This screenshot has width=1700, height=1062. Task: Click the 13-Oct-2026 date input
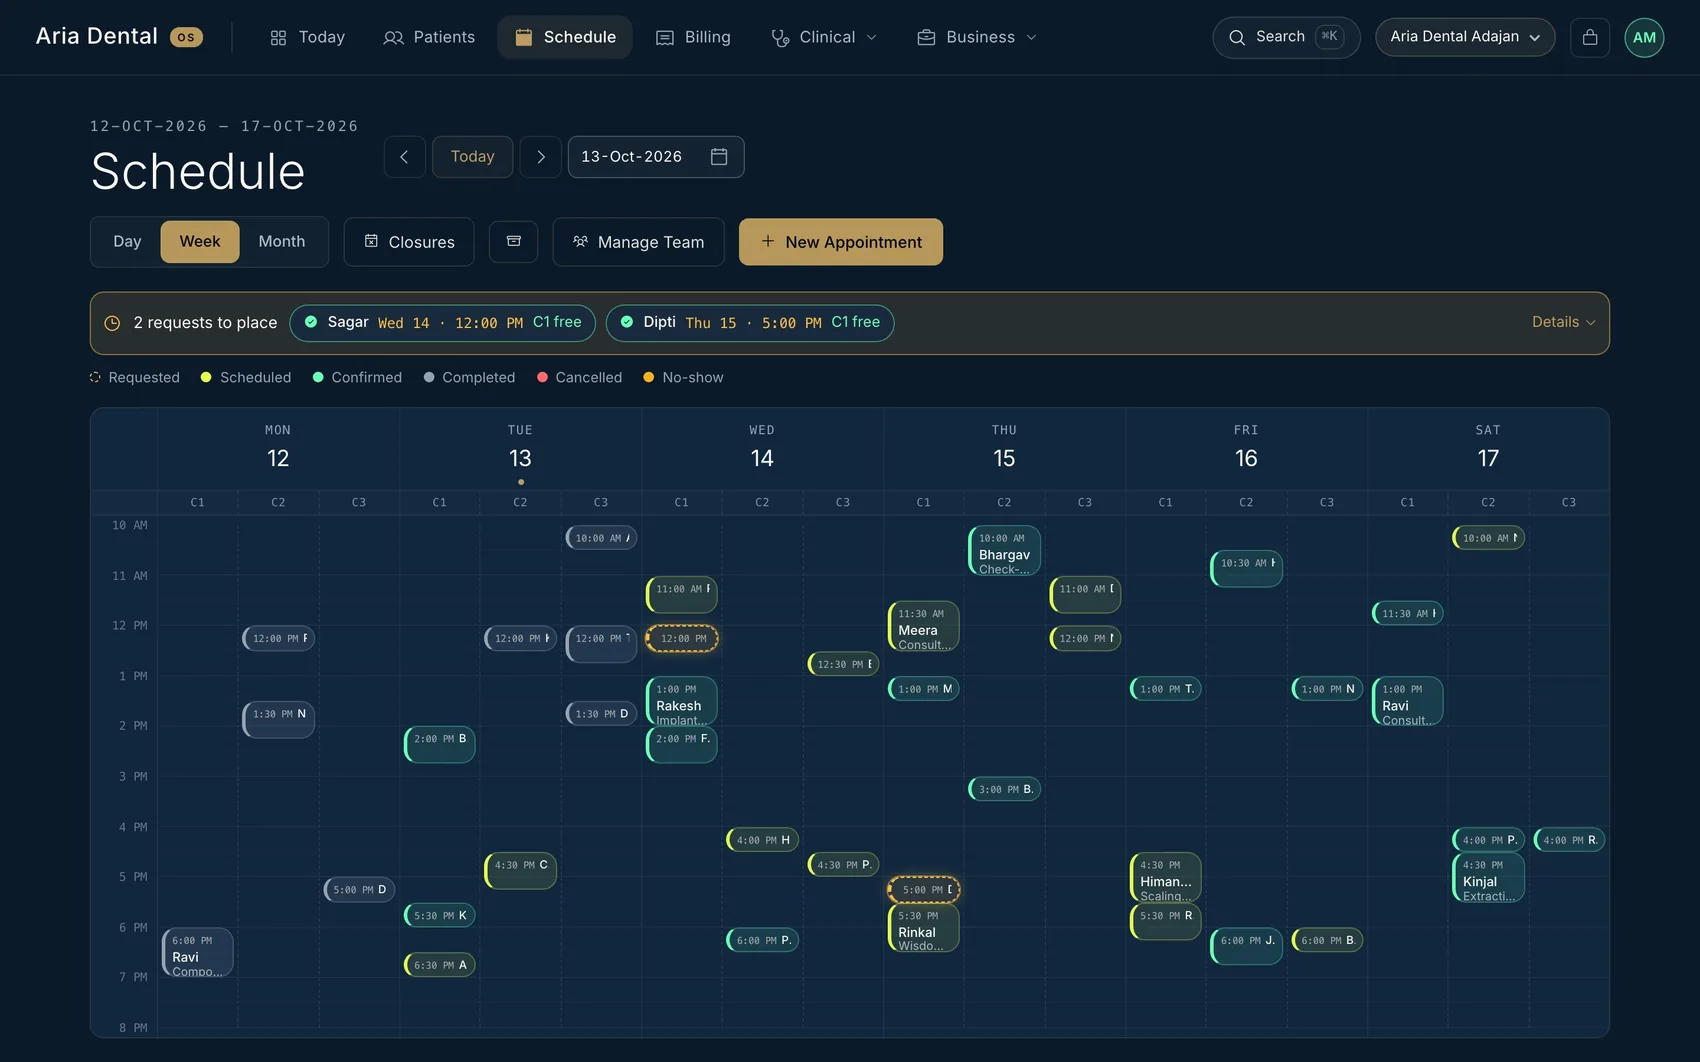656,156
